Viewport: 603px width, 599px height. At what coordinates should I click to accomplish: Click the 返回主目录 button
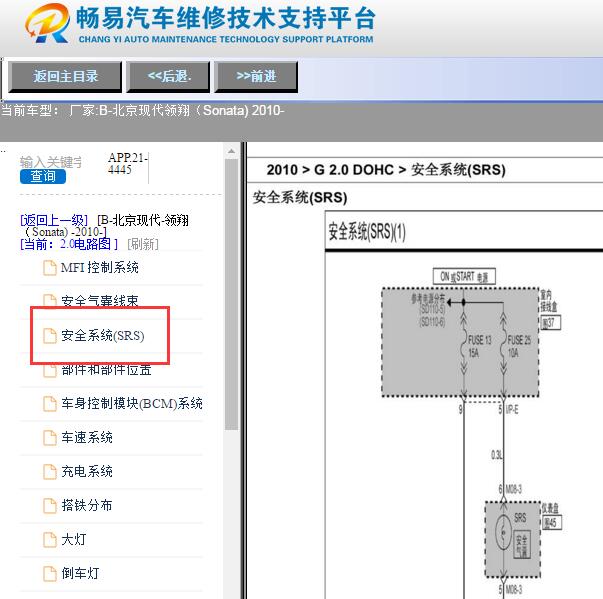[65, 77]
